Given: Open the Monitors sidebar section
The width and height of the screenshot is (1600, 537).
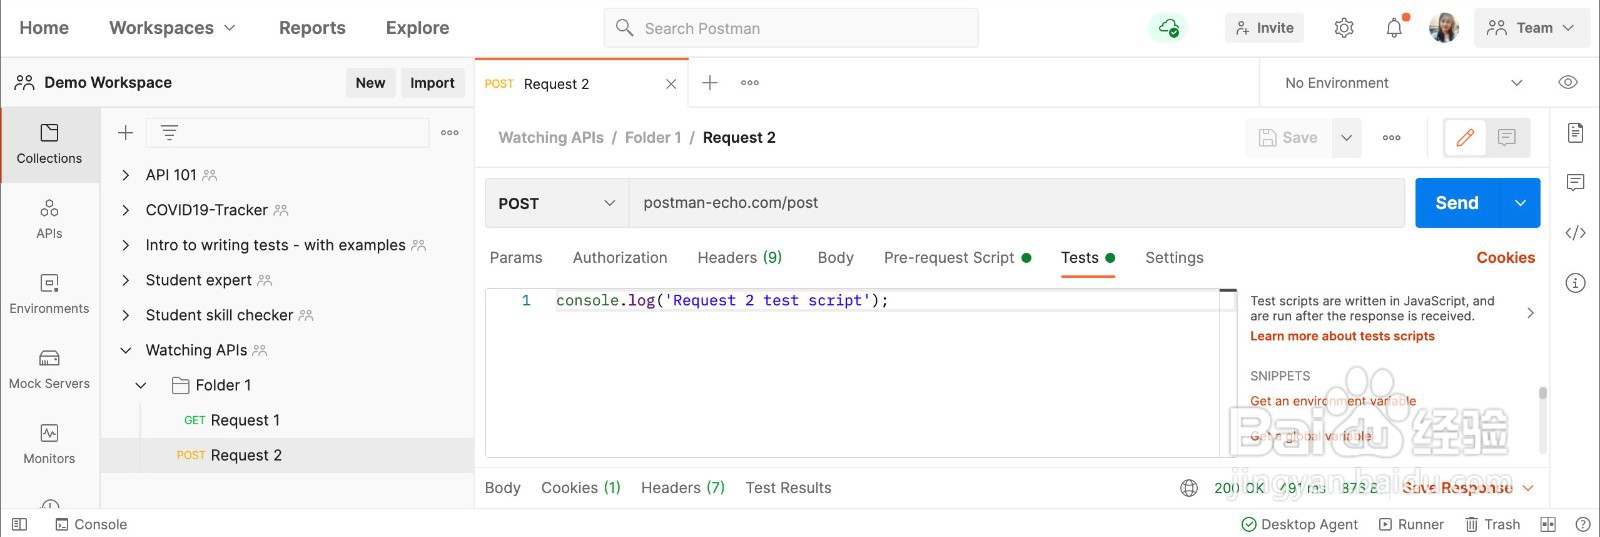Looking at the screenshot, I should point(49,444).
